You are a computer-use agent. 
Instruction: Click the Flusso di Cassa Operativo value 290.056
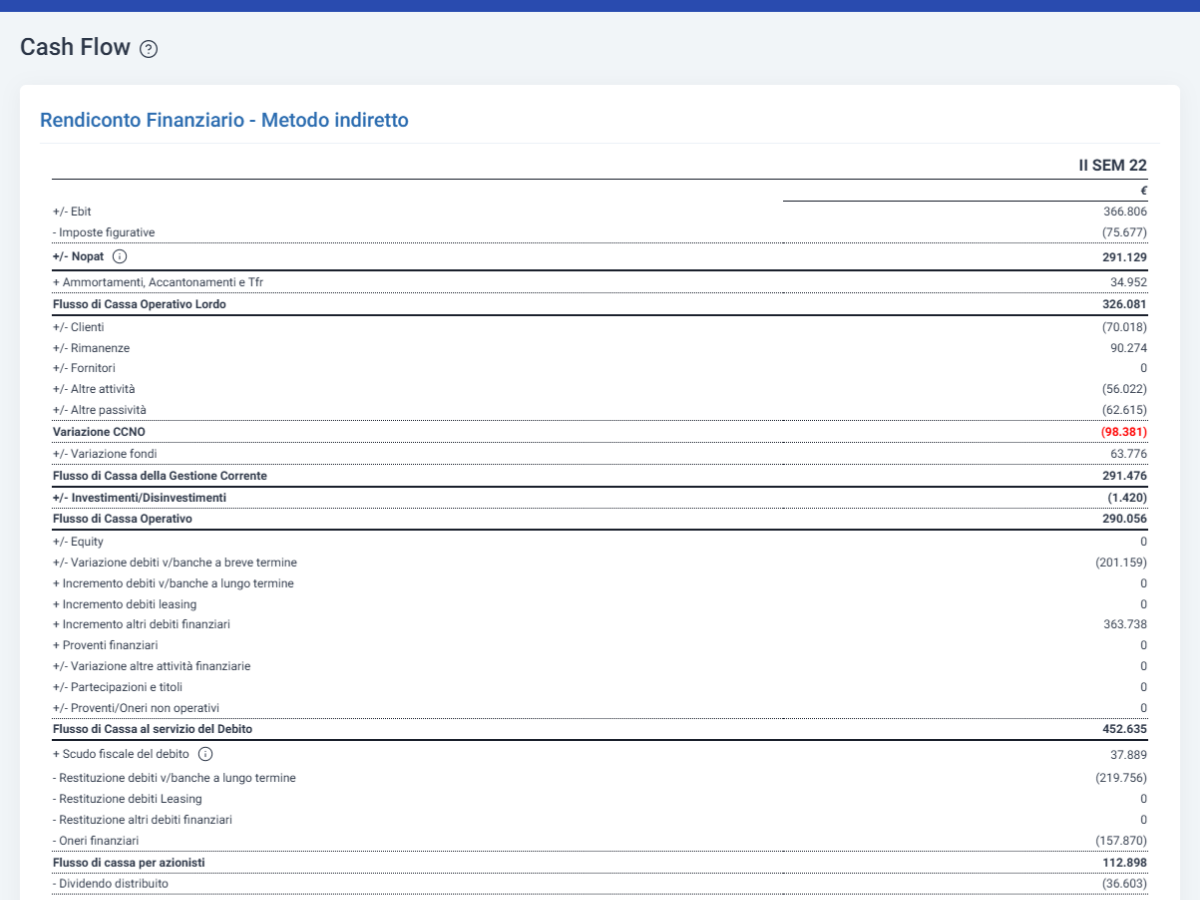pos(1125,519)
